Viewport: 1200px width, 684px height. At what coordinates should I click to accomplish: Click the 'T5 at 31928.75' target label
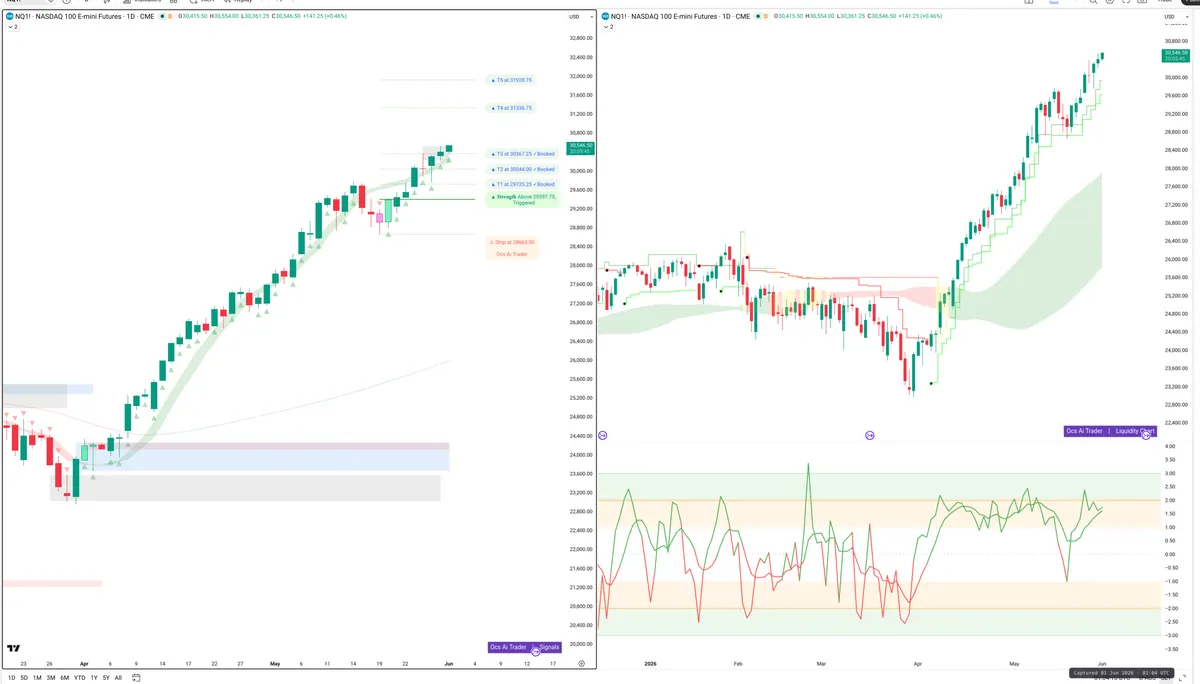[x=514, y=80]
